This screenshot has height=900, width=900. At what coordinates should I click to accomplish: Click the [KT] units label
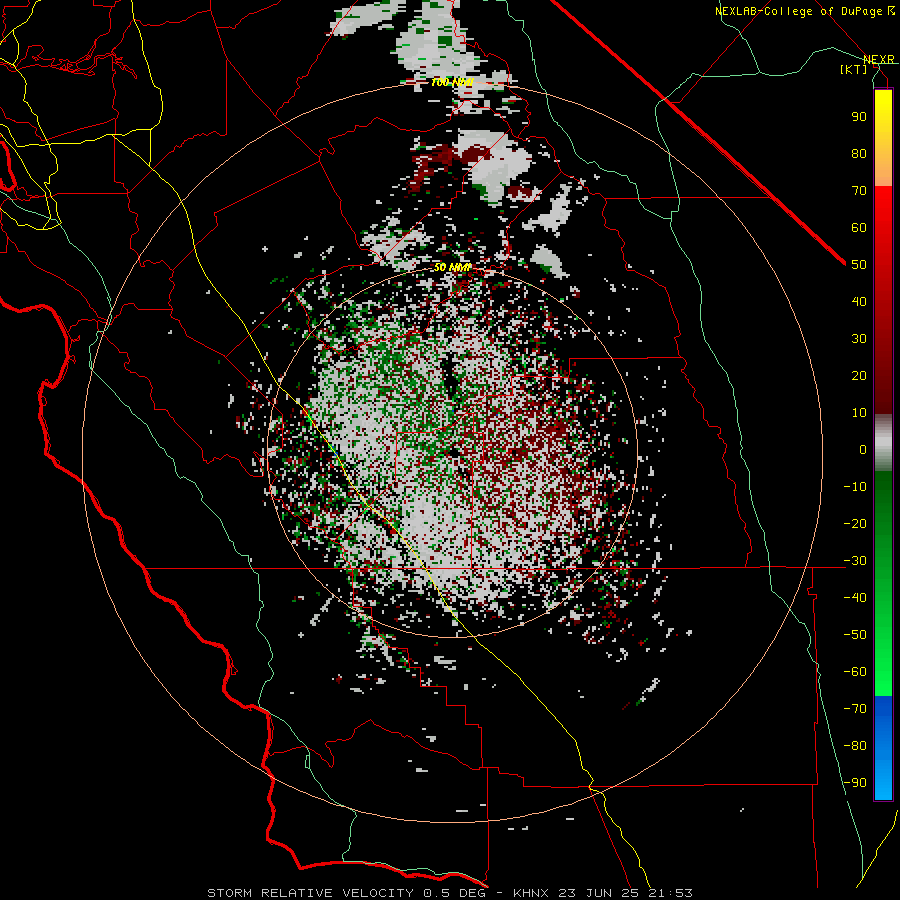[854, 69]
